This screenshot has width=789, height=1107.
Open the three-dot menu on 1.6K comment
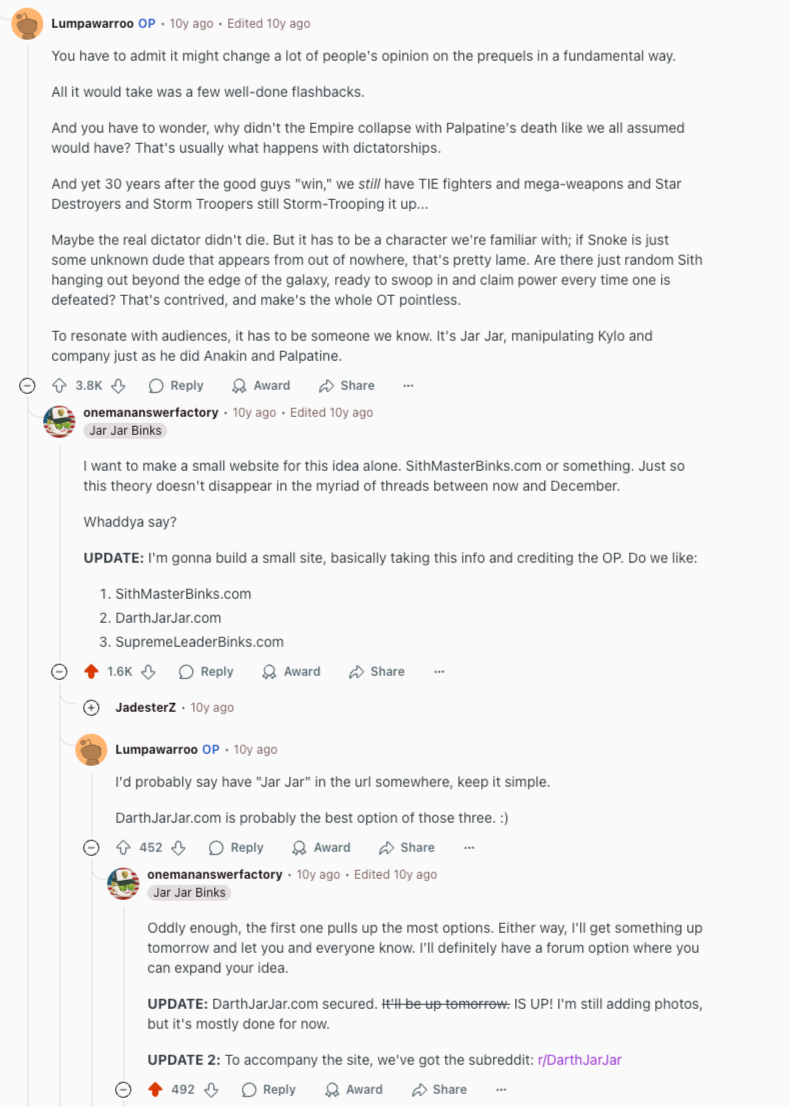pos(439,672)
